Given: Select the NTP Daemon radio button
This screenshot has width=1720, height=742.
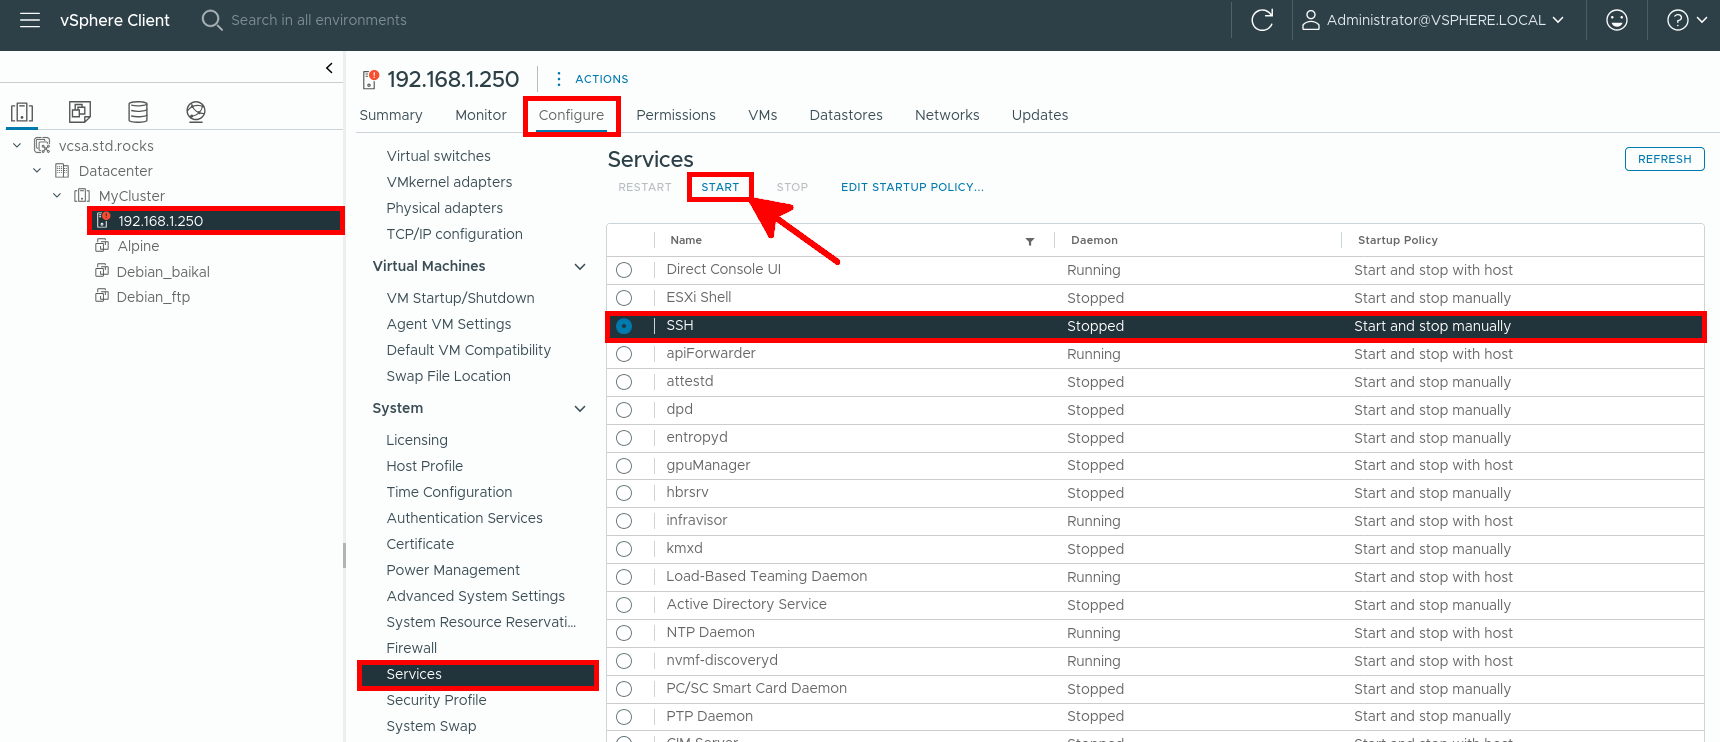Looking at the screenshot, I should (x=624, y=633).
